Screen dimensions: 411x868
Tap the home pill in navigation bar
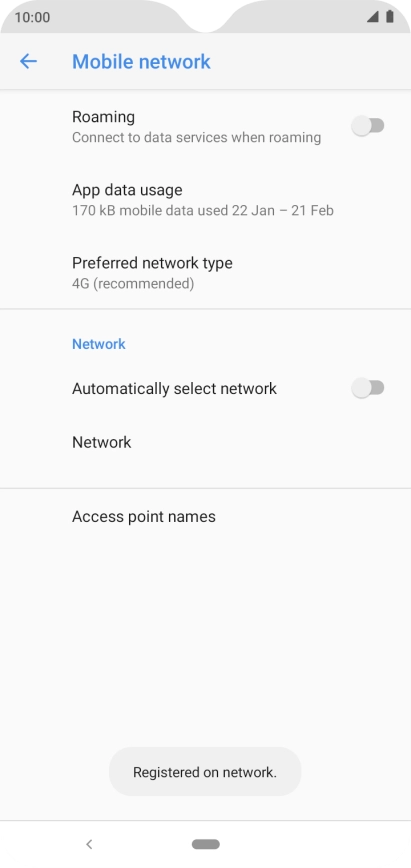pos(206,844)
